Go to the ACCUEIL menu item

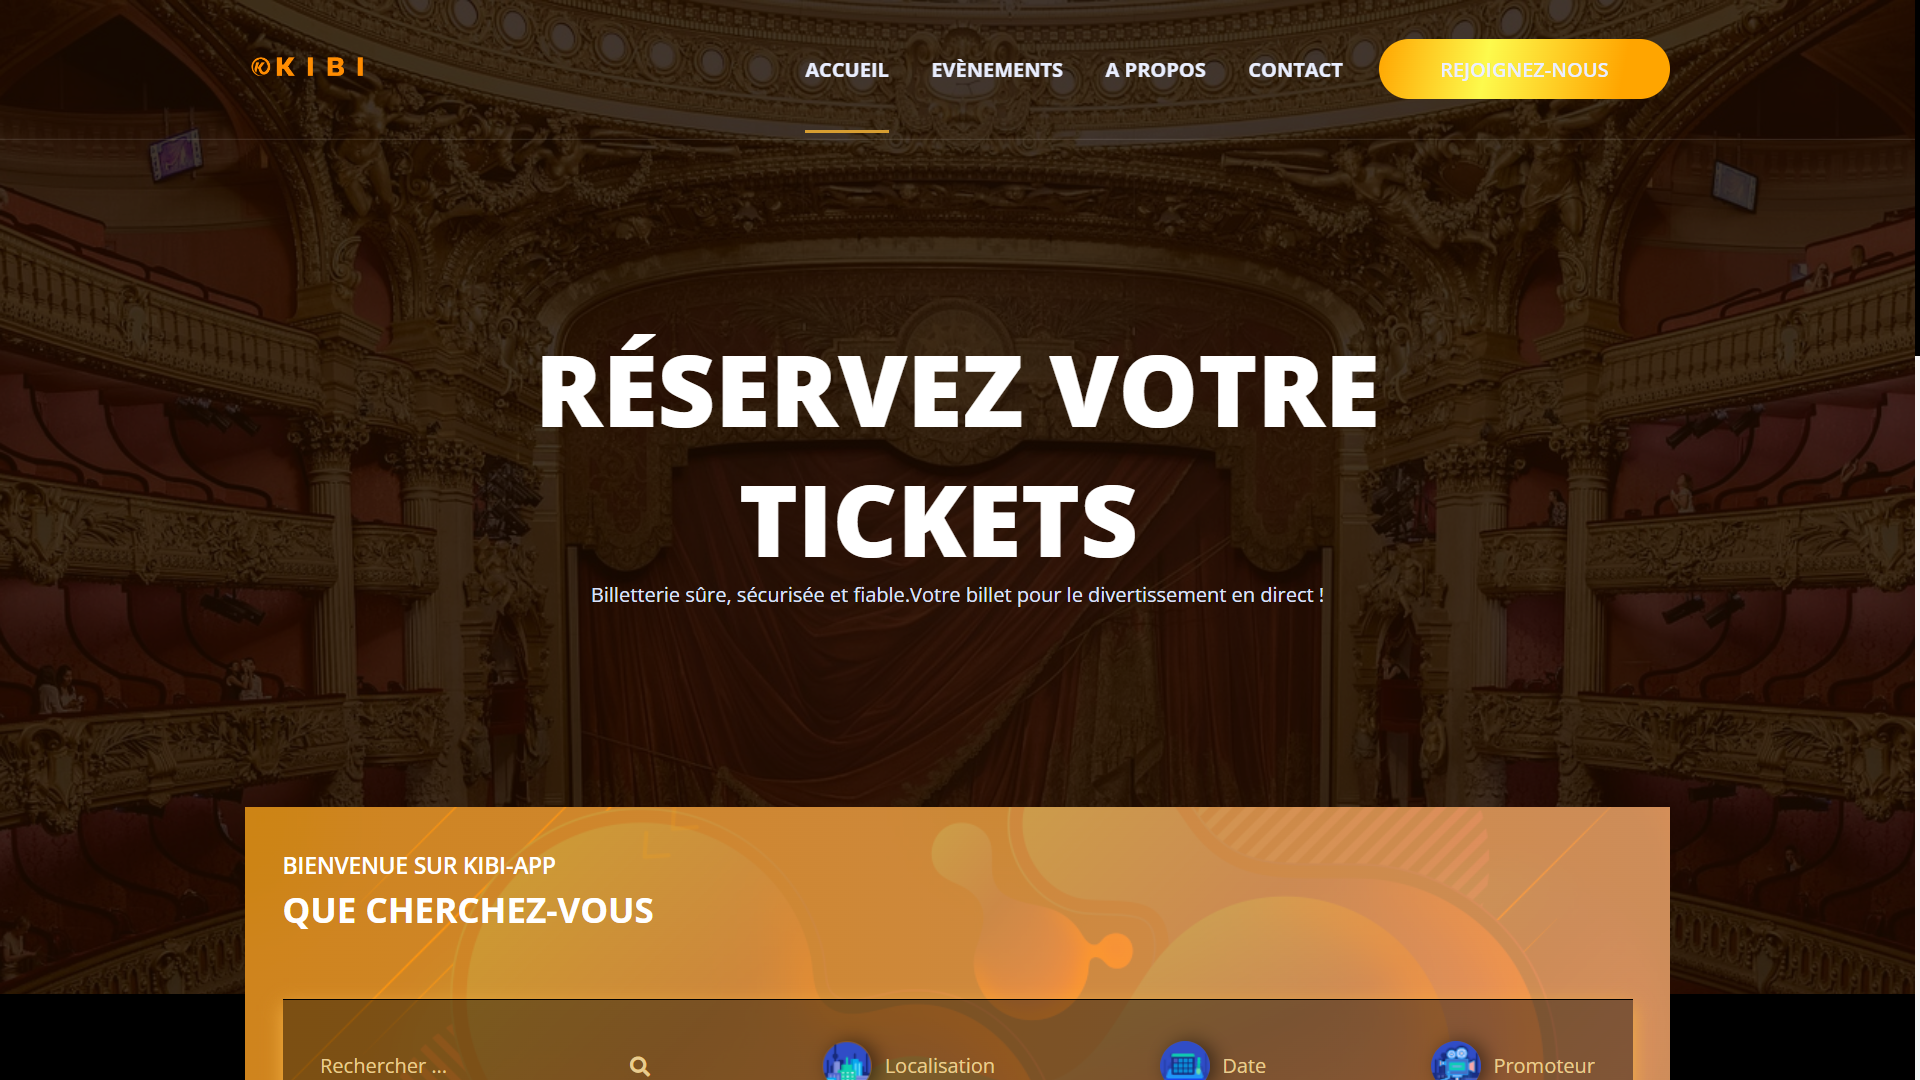click(847, 70)
